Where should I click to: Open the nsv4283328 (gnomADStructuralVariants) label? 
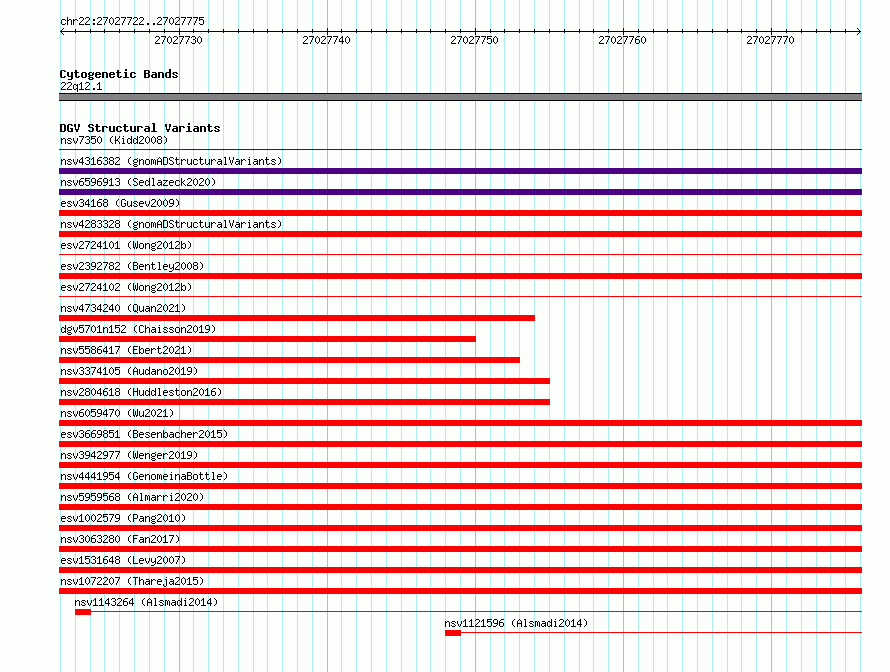171,224
